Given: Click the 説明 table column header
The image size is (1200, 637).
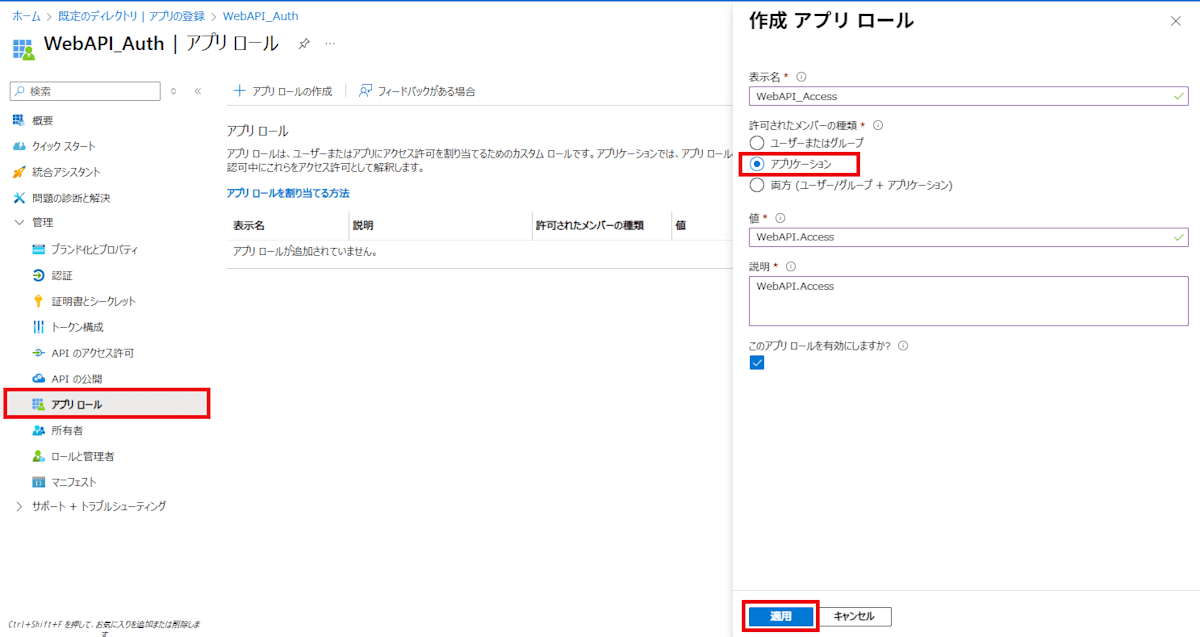Looking at the screenshot, I should (x=363, y=226).
